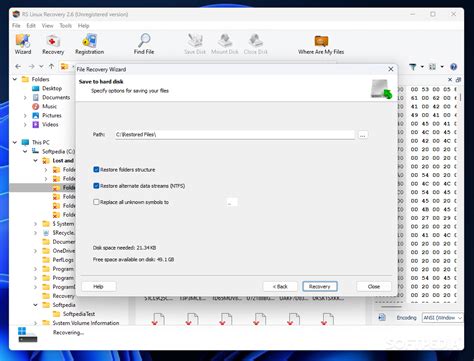Viewport: 474px width, 361px height.
Task: Open the View menu
Action: tap(47, 26)
